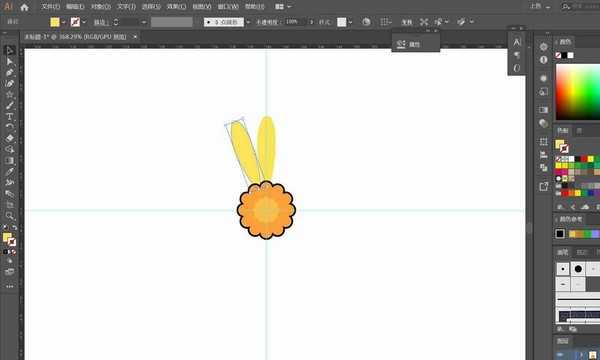
Task: Swap fill and stroke in toolbar
Action: tap(14, 228)
